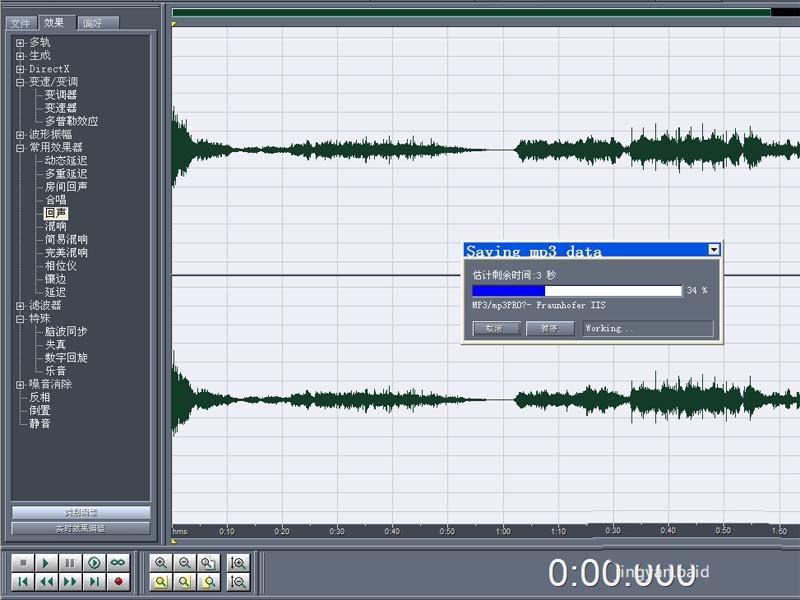Expand the 滤波器 tree branch
The width and height of the screenshot is (800, 600).
tap(20, 307)
